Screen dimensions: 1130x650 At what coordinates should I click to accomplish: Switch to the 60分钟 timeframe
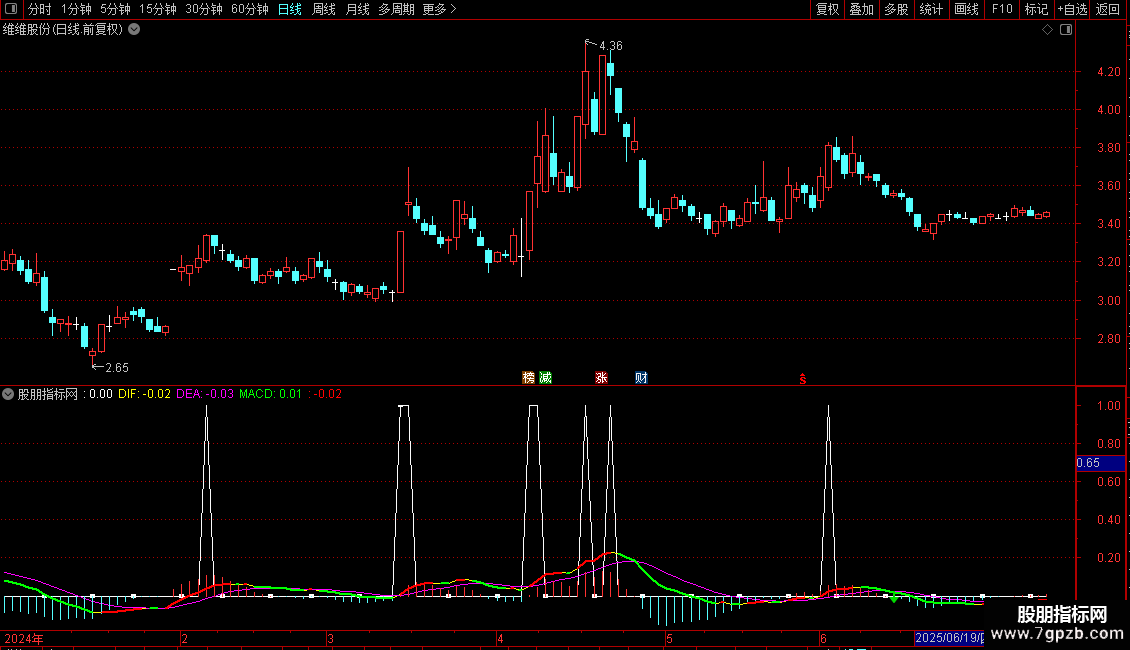(250, 9)
